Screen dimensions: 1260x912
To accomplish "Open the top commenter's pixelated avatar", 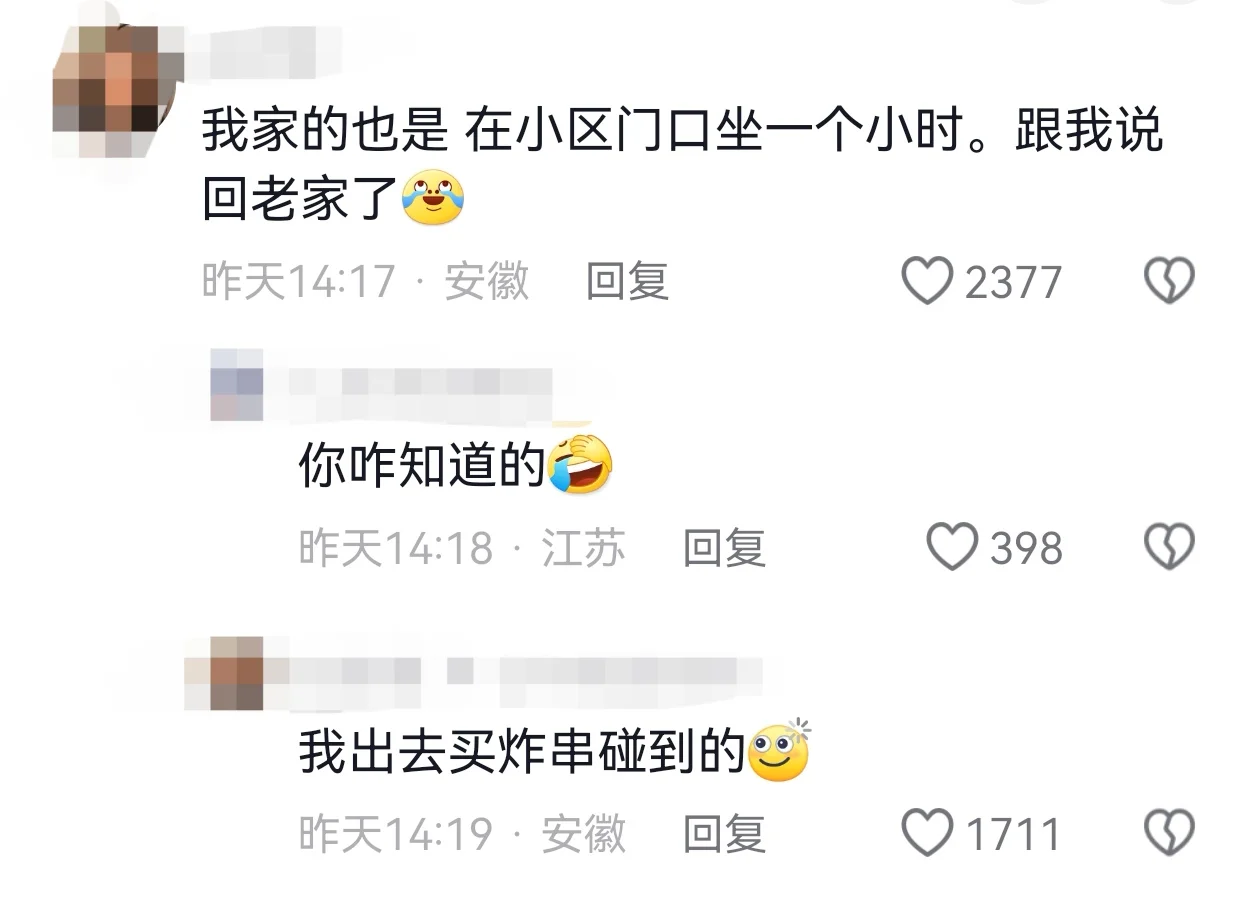I will pyautogui.click(x=119, y=93).
